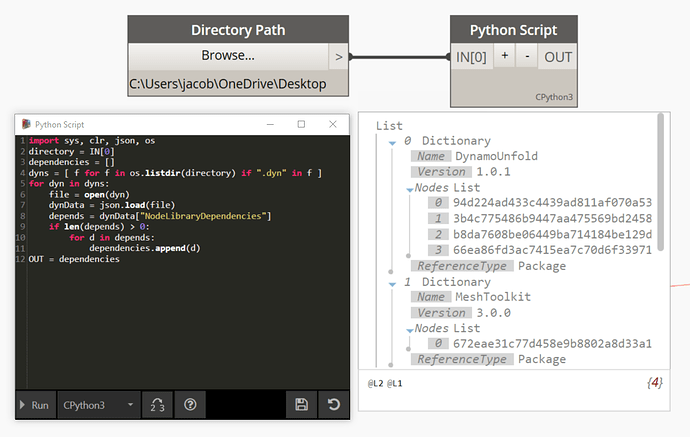
Task: Click the IN[0] input port
Action: [x=471, y=57]
